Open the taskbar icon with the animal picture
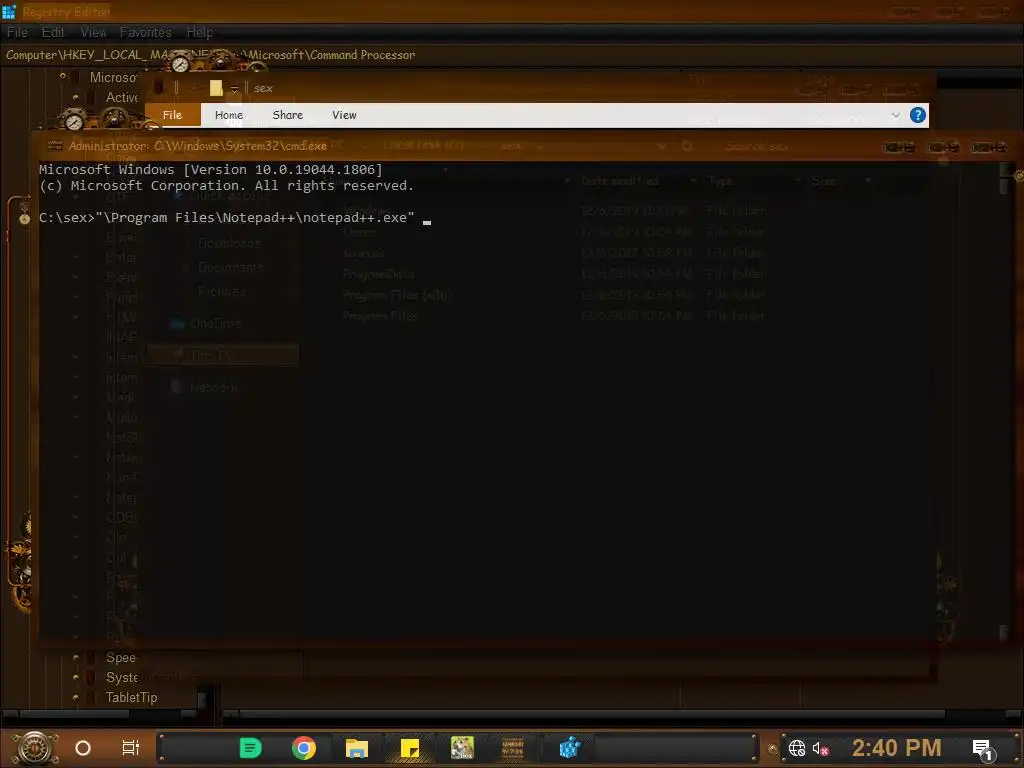The image size is (1024, 768). point(462,748)
